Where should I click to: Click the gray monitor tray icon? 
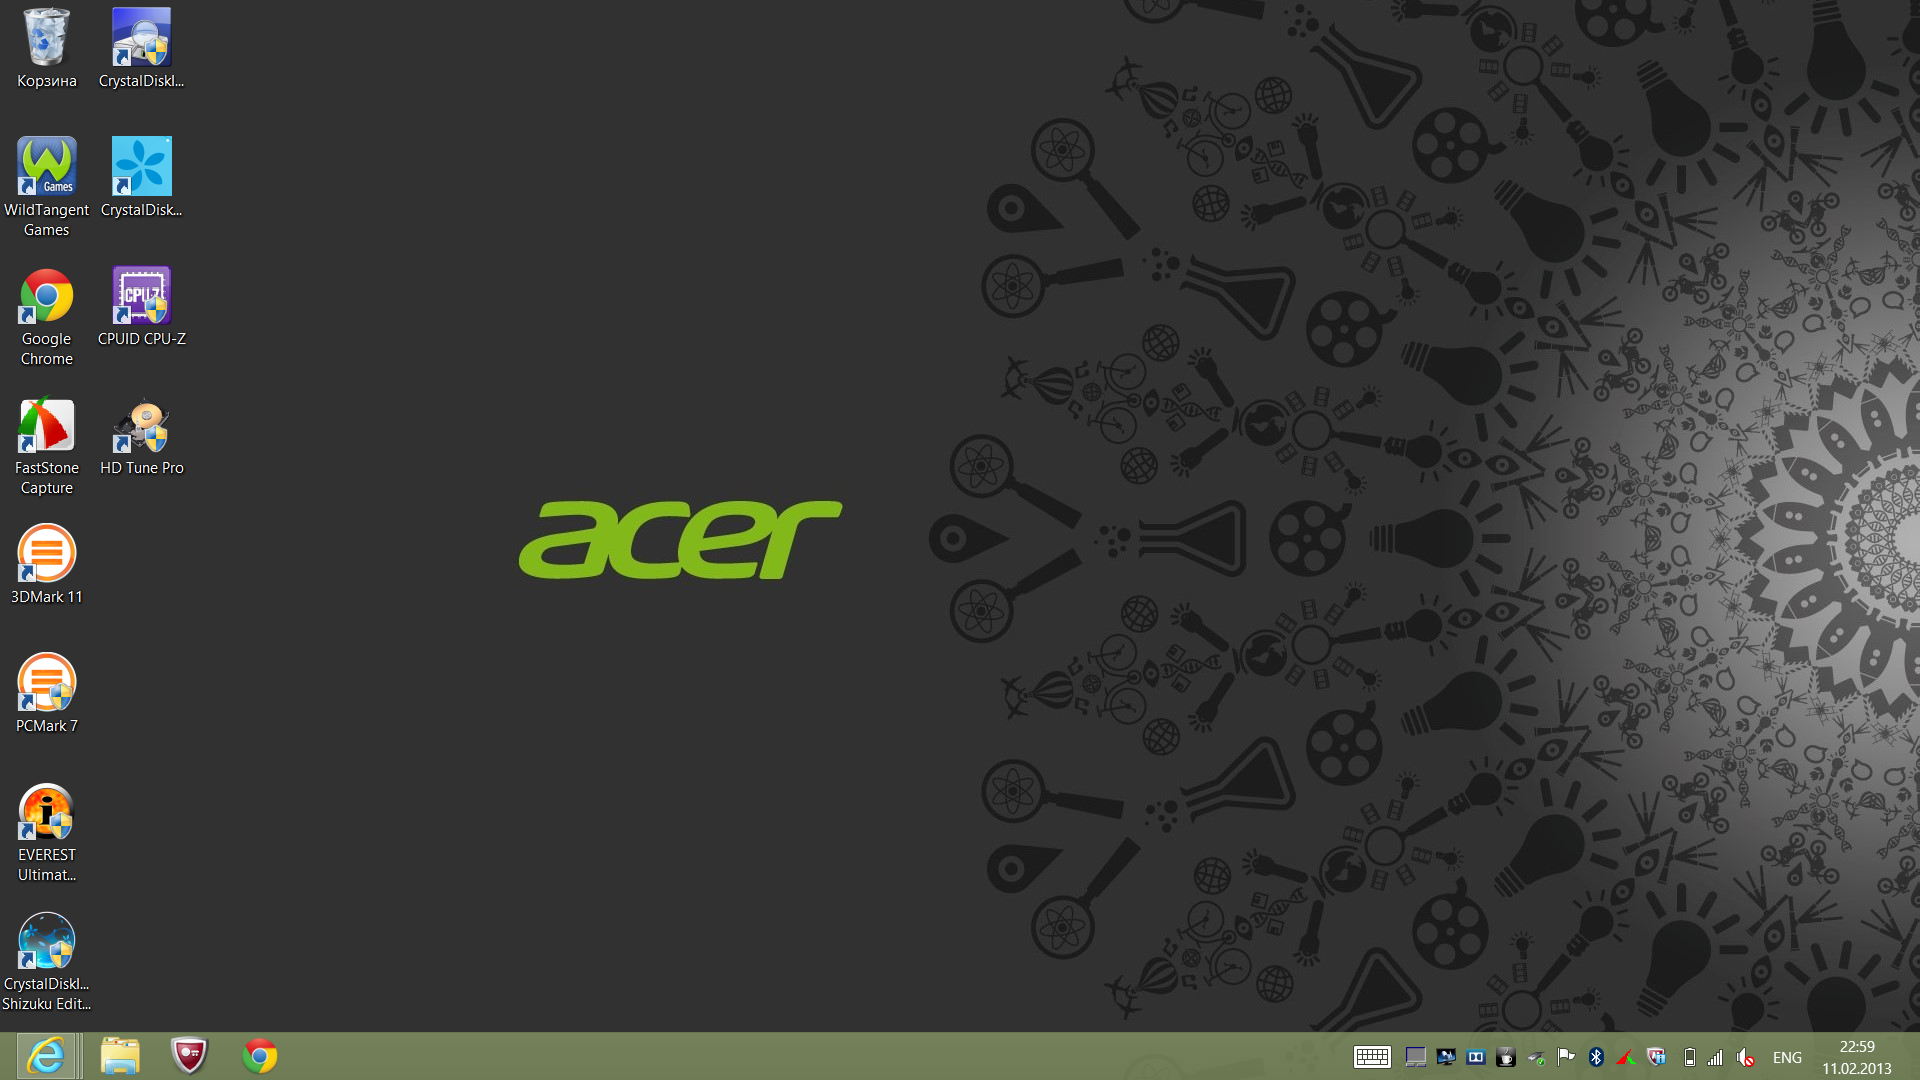1416,1057
